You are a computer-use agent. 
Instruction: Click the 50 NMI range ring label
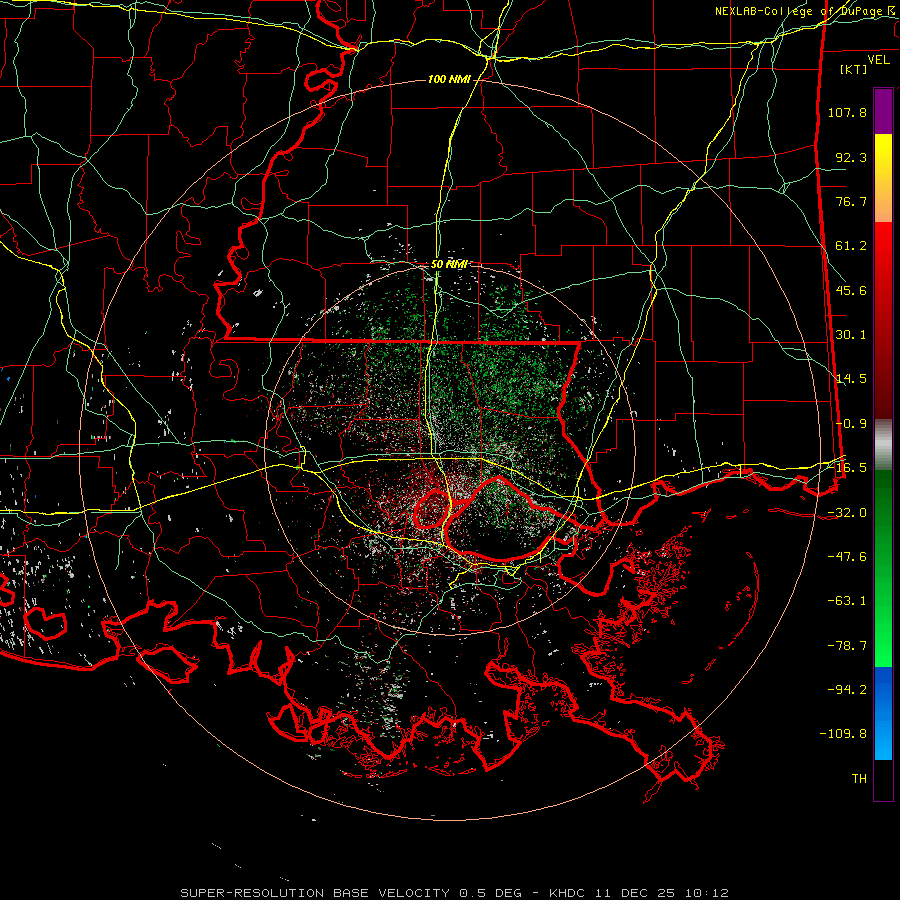[x=449, y=265]
